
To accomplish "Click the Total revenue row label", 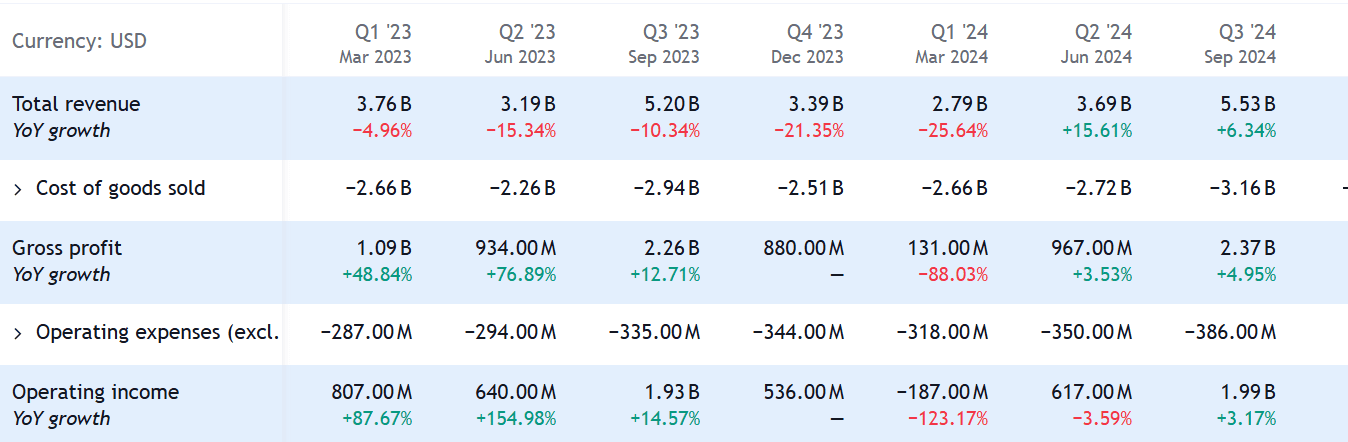I will click(76, 104).
